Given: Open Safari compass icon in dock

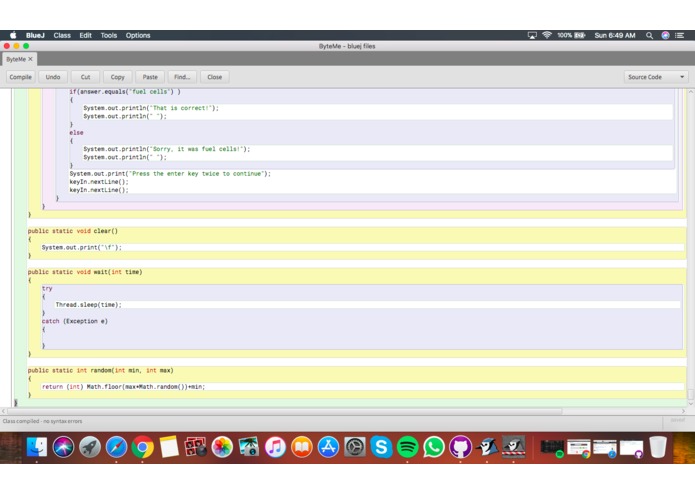Looking at the screenshot, I should (x=116, y=447).
